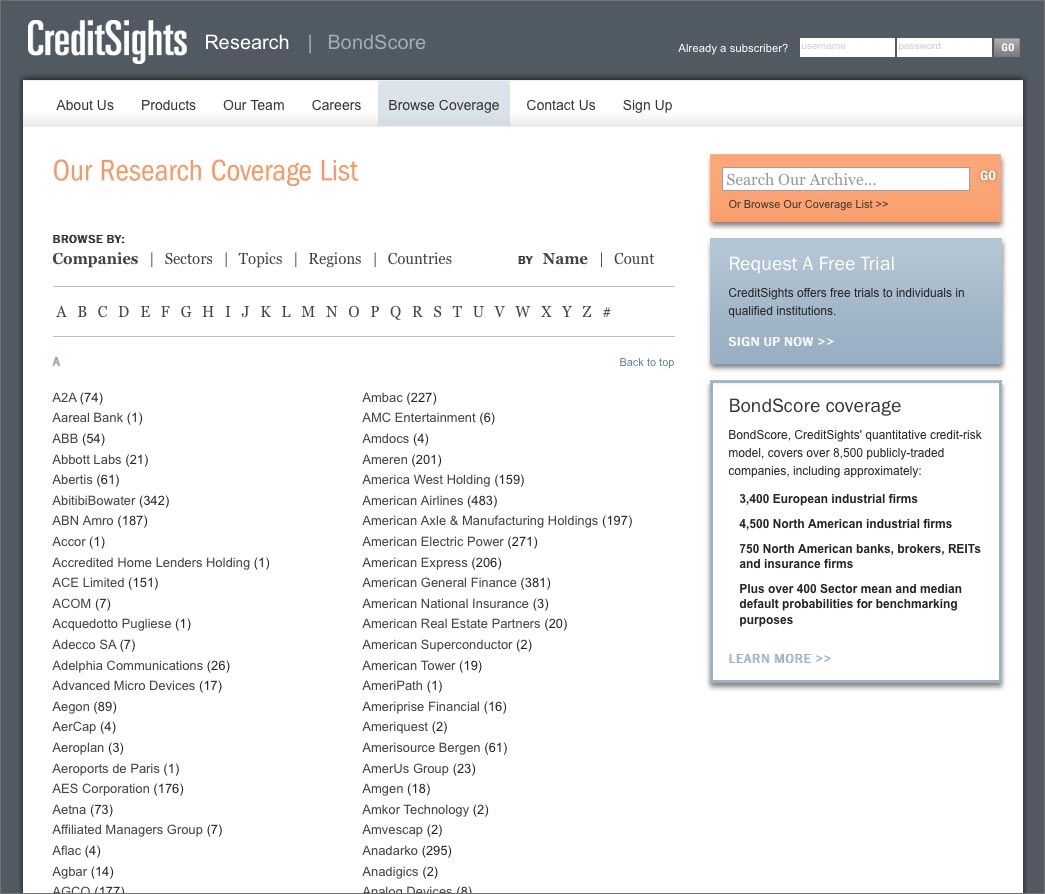The image size is (1045, 894).
Task: Focus the password input field
Action: (x=944, y=47)
